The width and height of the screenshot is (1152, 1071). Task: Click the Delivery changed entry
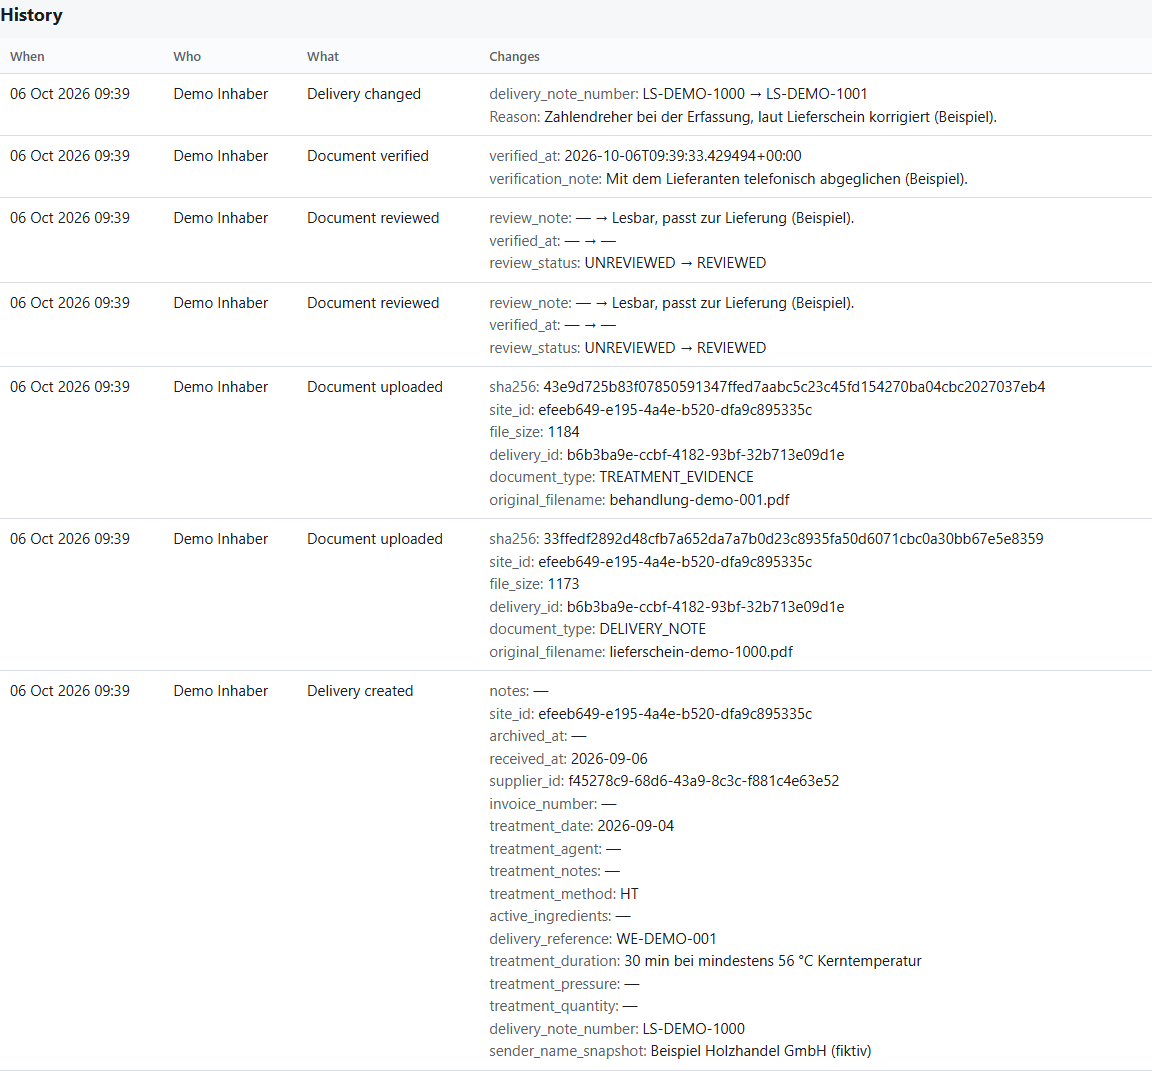tap(364, 94)
